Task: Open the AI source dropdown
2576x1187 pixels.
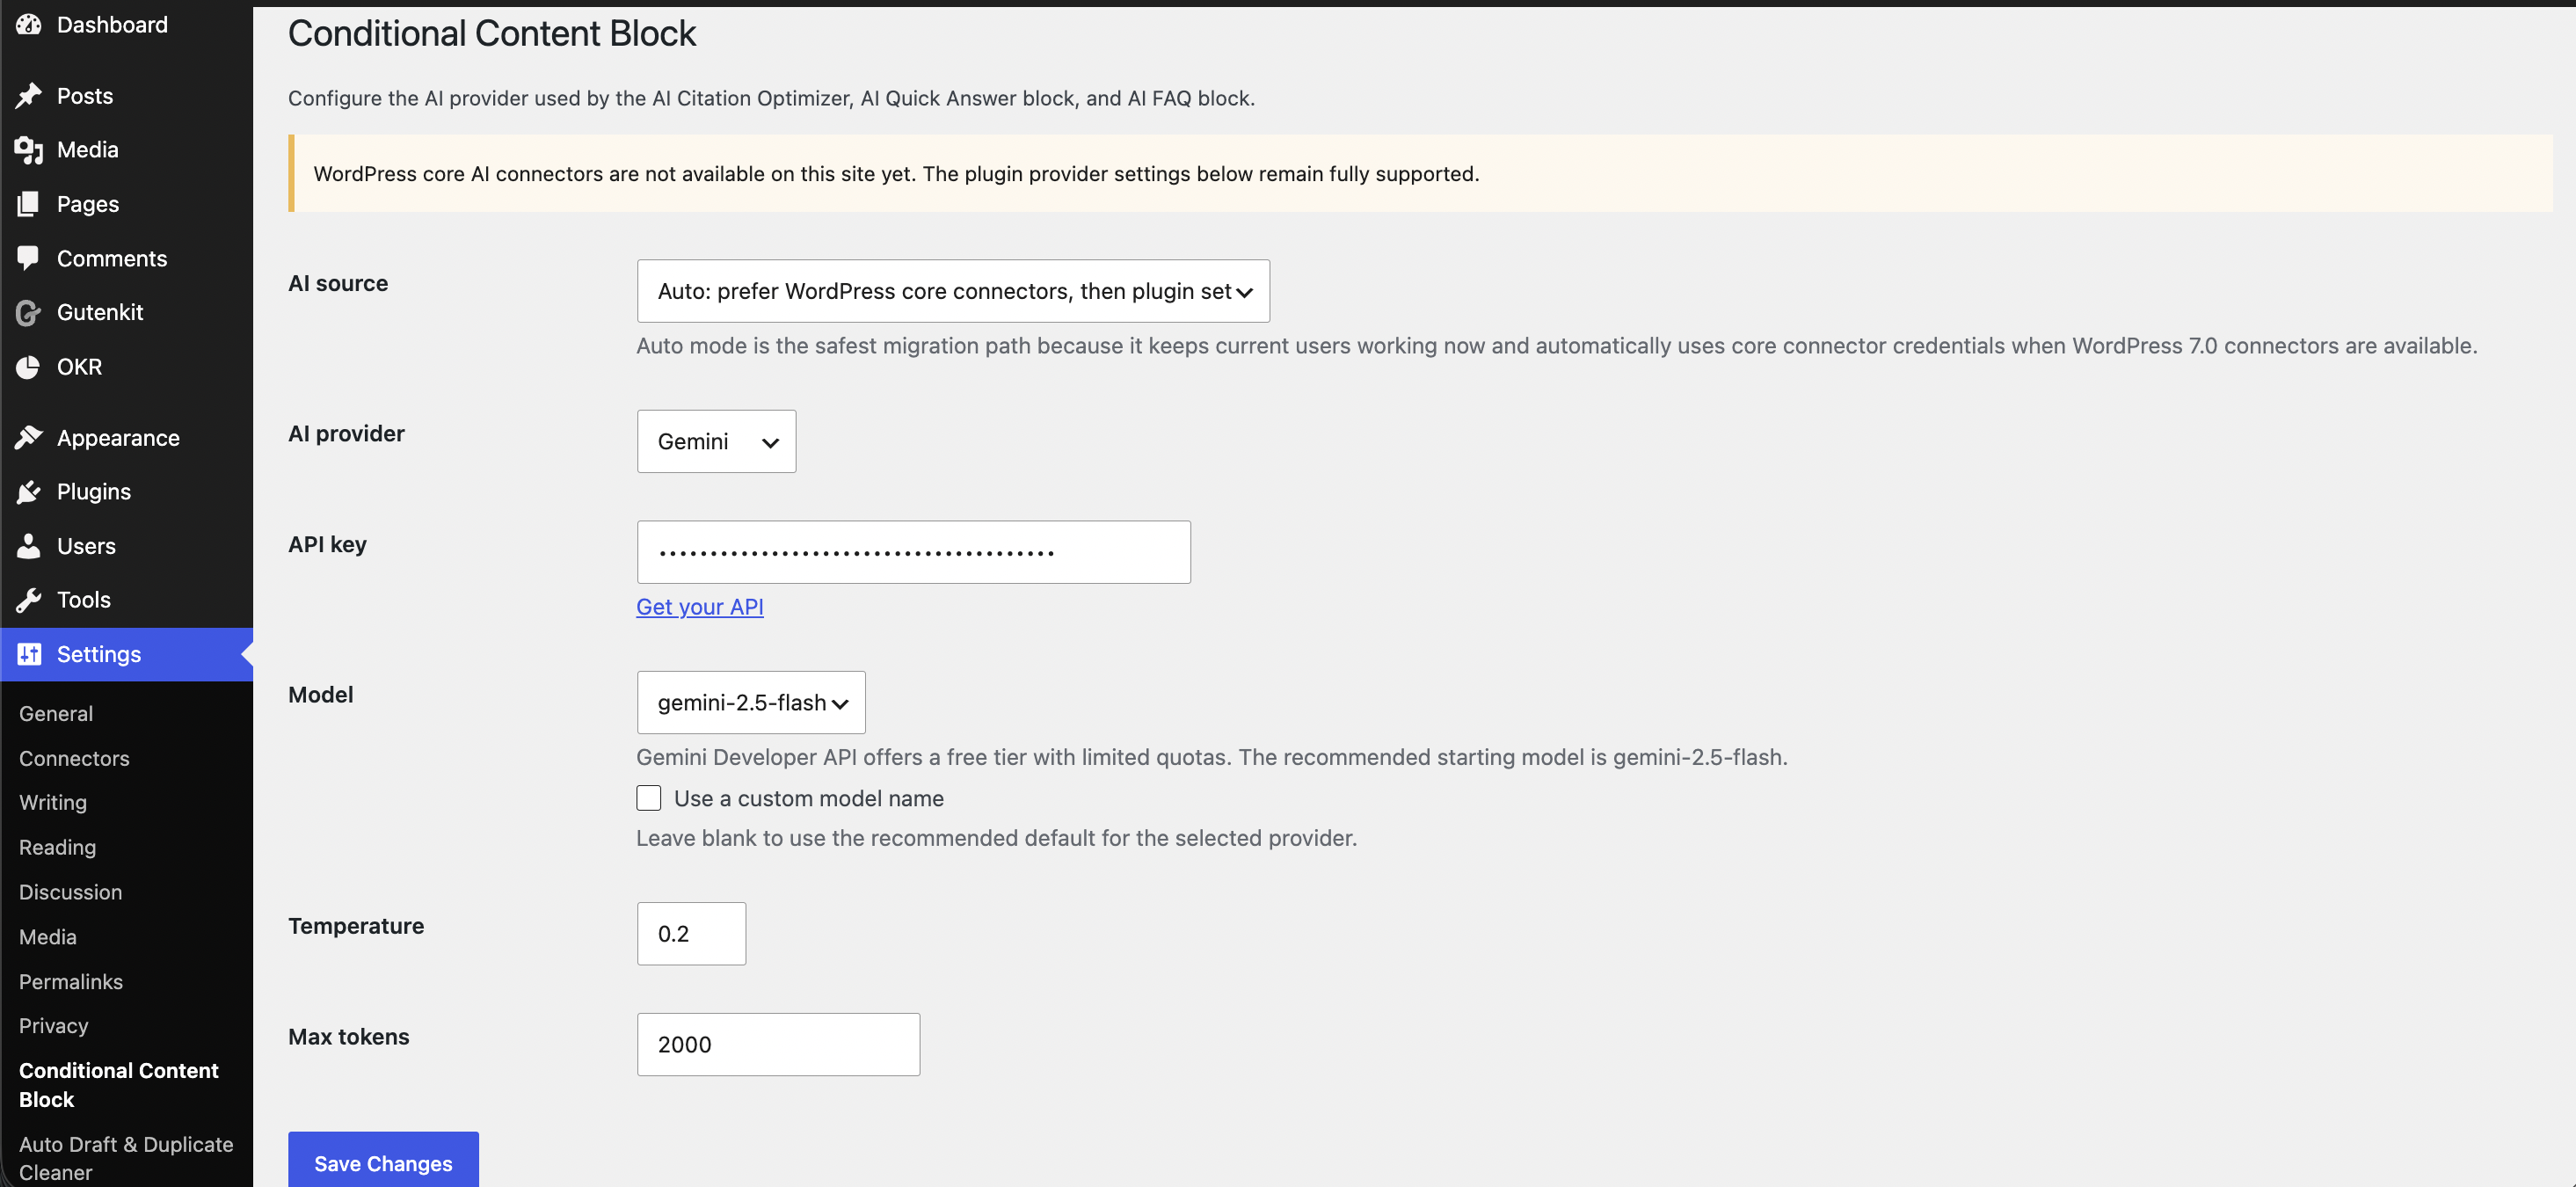Action: [x=953, y=291]
